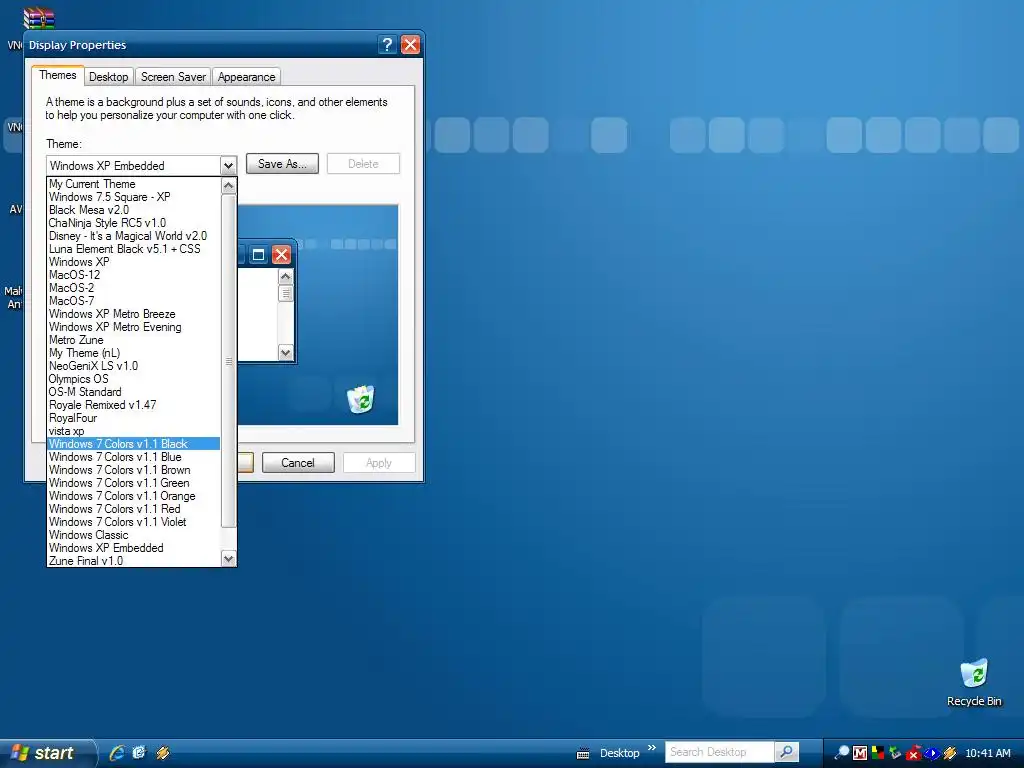The image size is (1024, 768).
Task: Click the keyboard icon in taskbar
Action: (x=583, y=754)
